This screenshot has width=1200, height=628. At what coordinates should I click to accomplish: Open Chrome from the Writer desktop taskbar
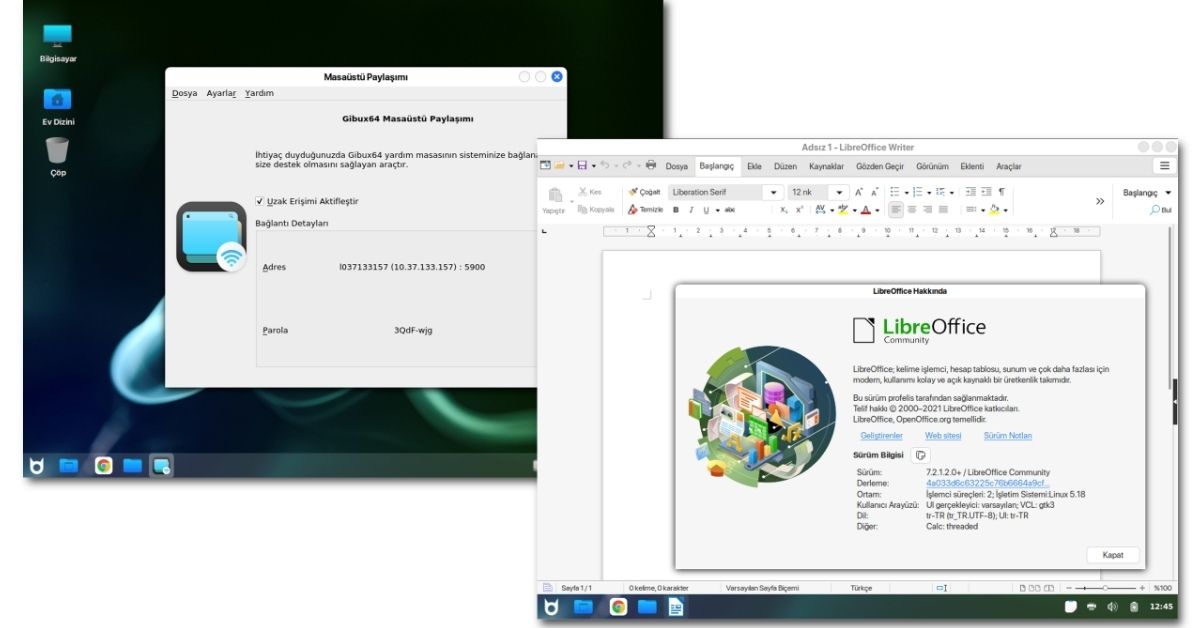pyautogui.click(x=618, y=607)
